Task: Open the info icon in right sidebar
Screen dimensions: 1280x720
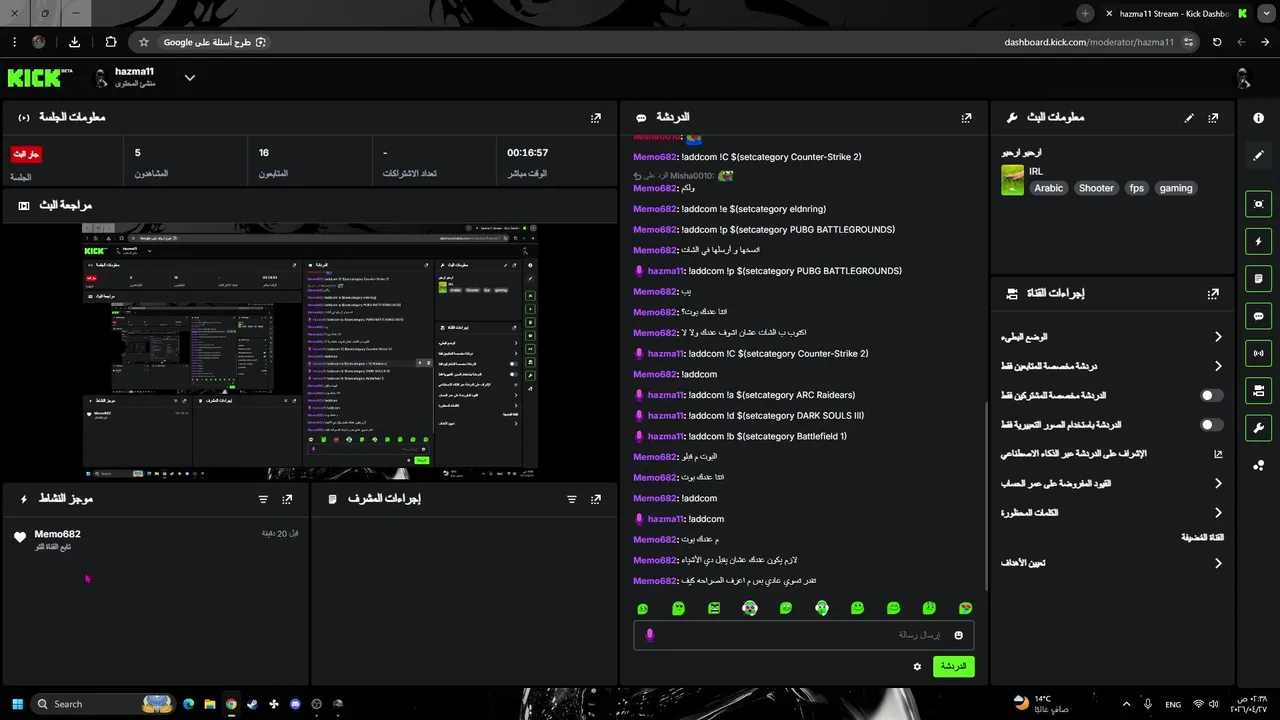Action: coord(1258,117)
